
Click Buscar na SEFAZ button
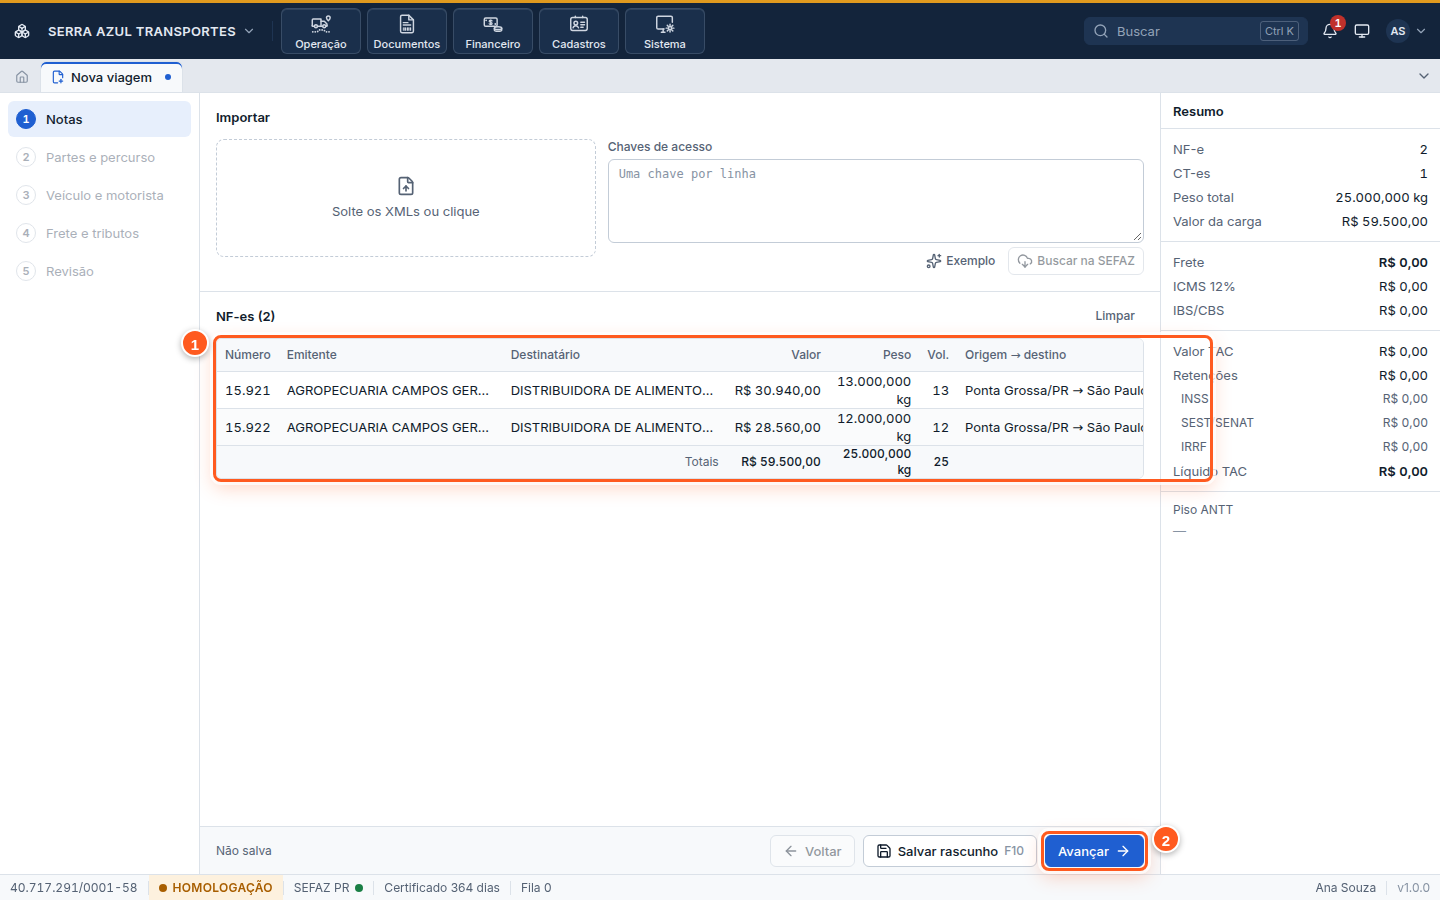pos(1076,261)
